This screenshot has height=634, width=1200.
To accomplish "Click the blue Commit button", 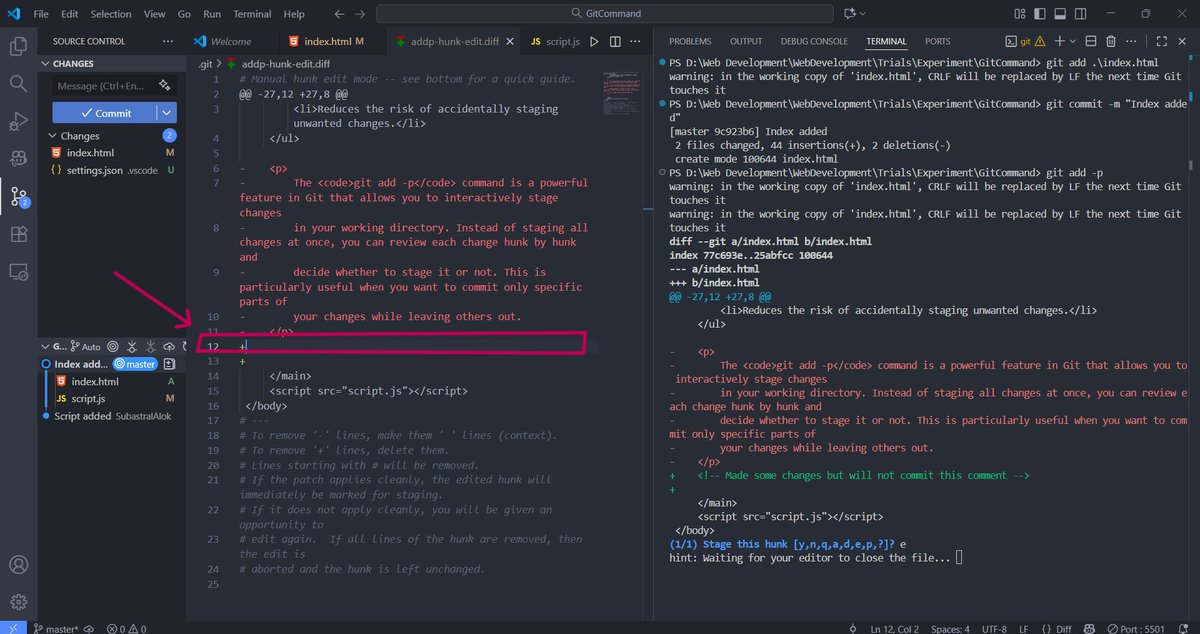I will click(x=105, y=113).
